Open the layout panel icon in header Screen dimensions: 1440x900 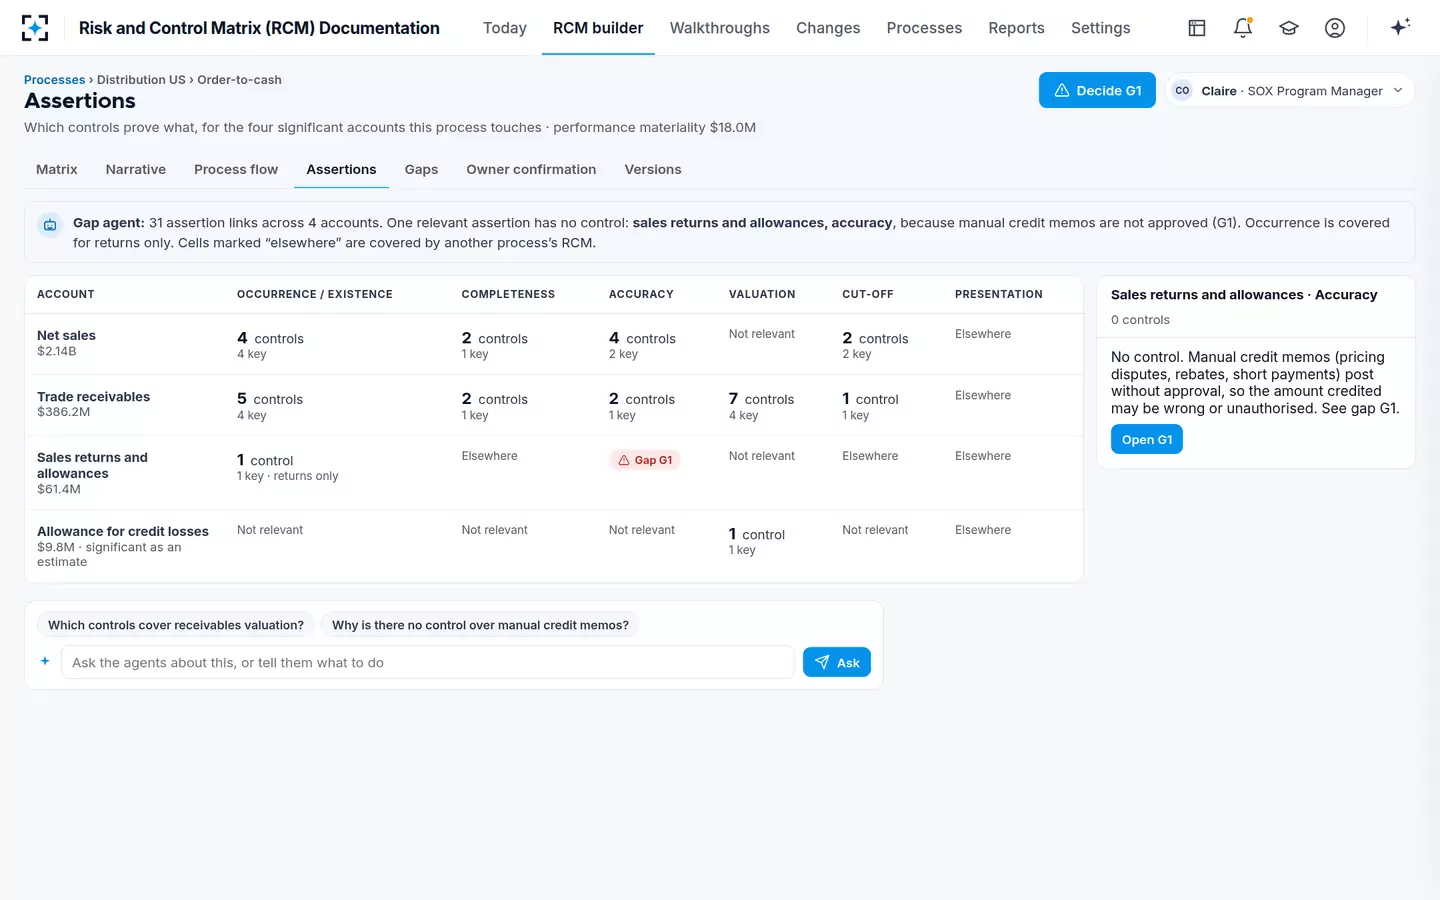point(1197,28)
